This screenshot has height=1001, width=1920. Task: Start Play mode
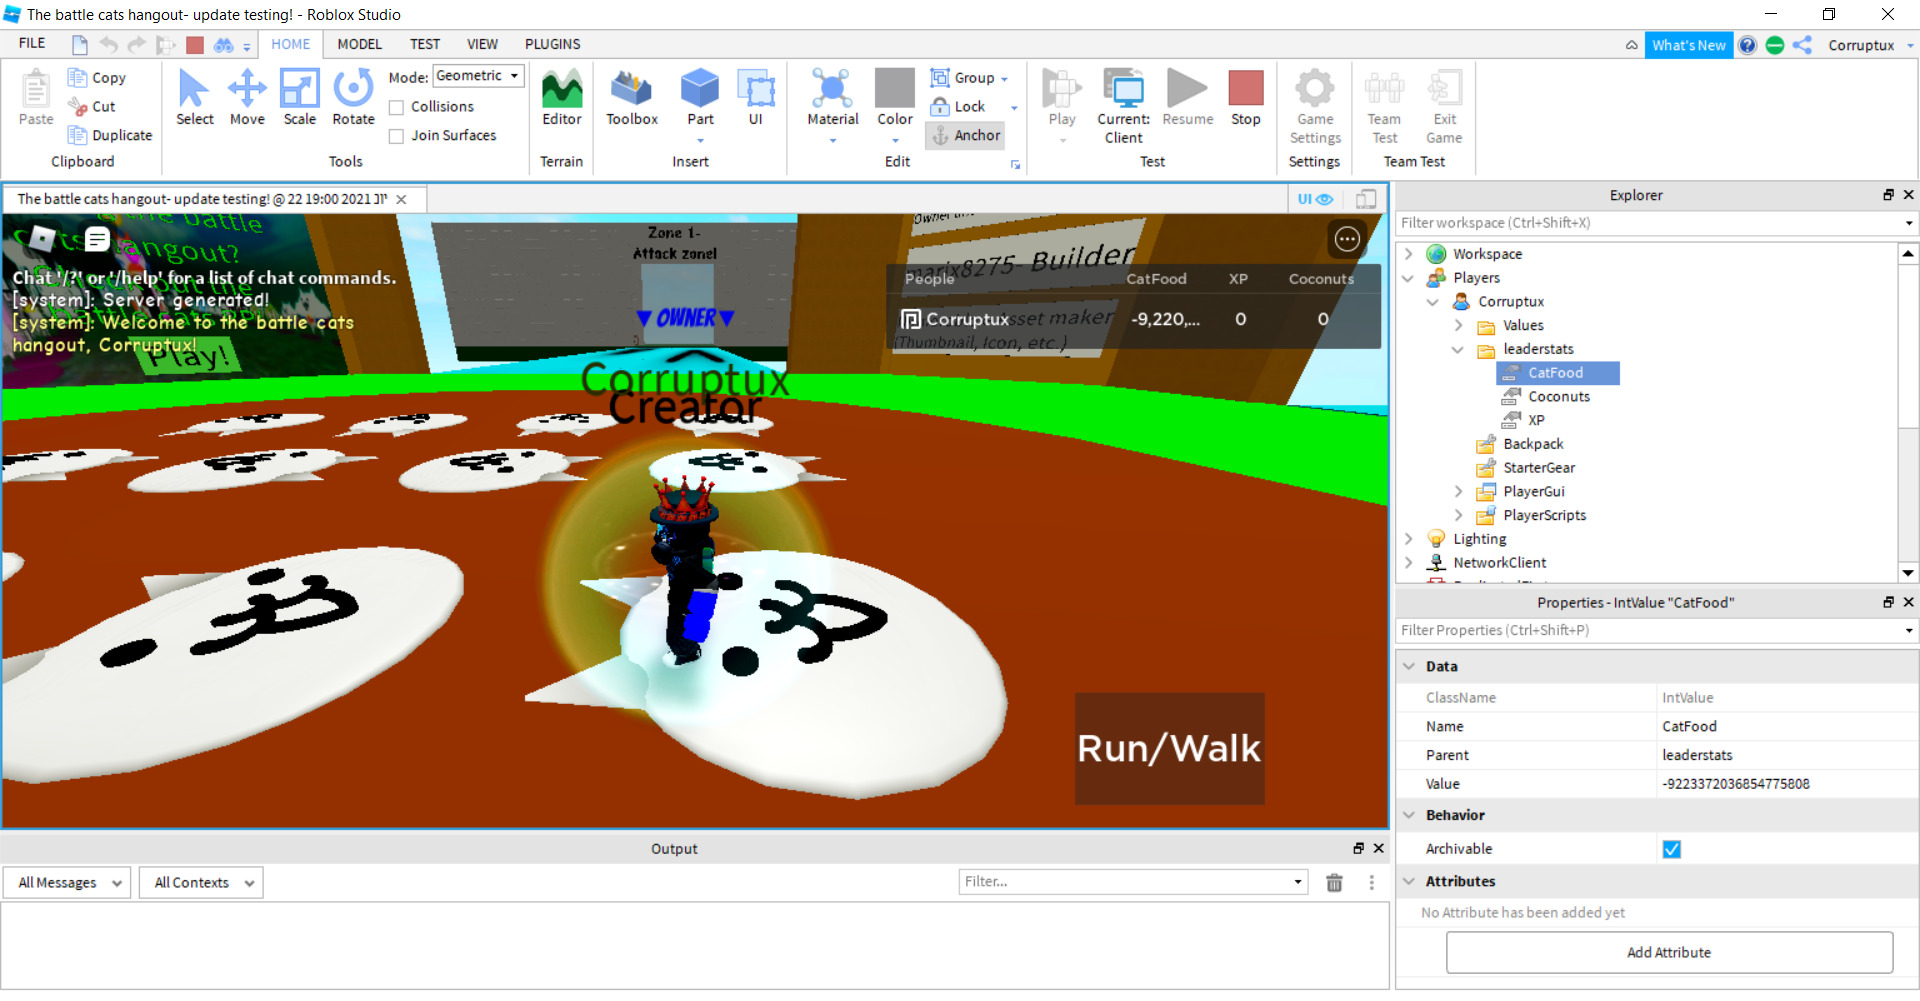1060,97
